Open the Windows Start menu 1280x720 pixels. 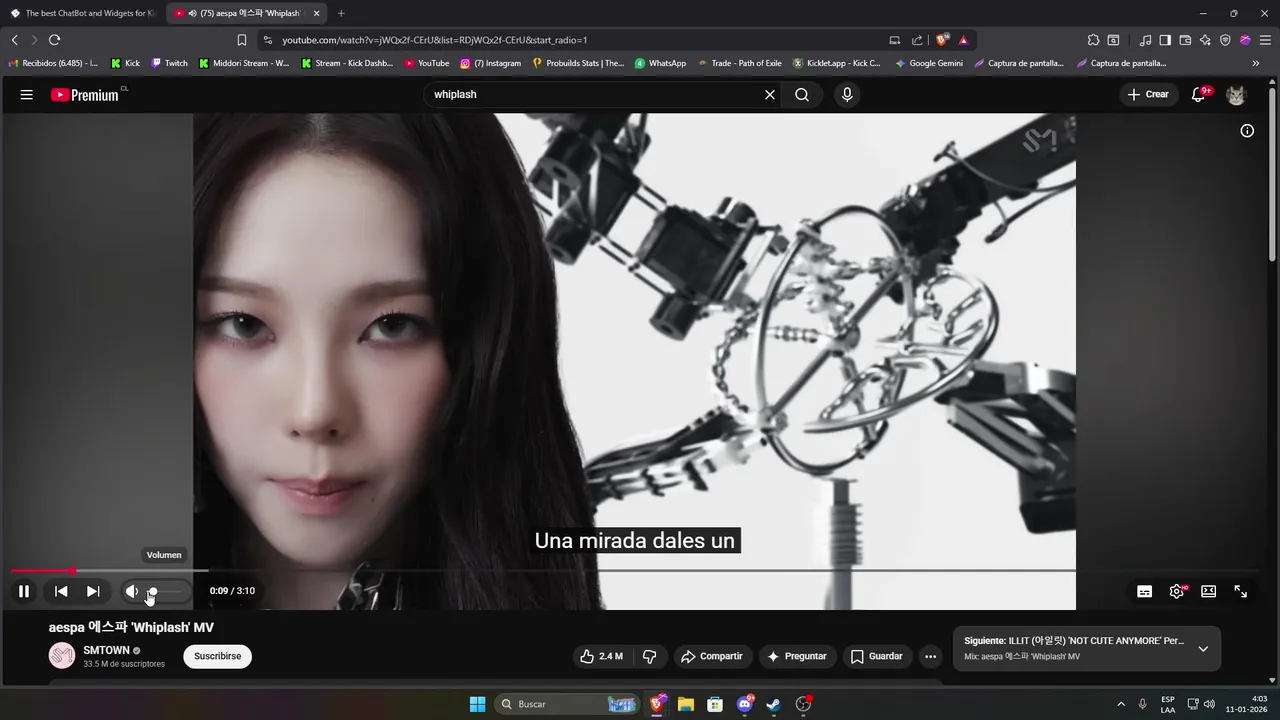click(x=478, y=704)
